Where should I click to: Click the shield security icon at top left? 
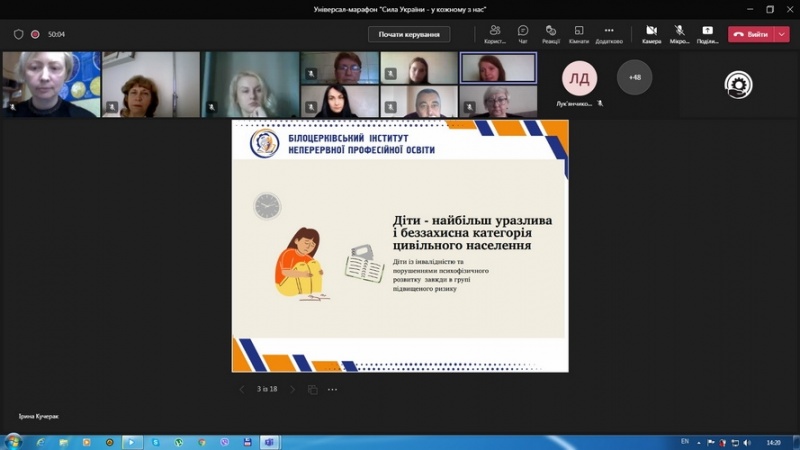(18, 34)
